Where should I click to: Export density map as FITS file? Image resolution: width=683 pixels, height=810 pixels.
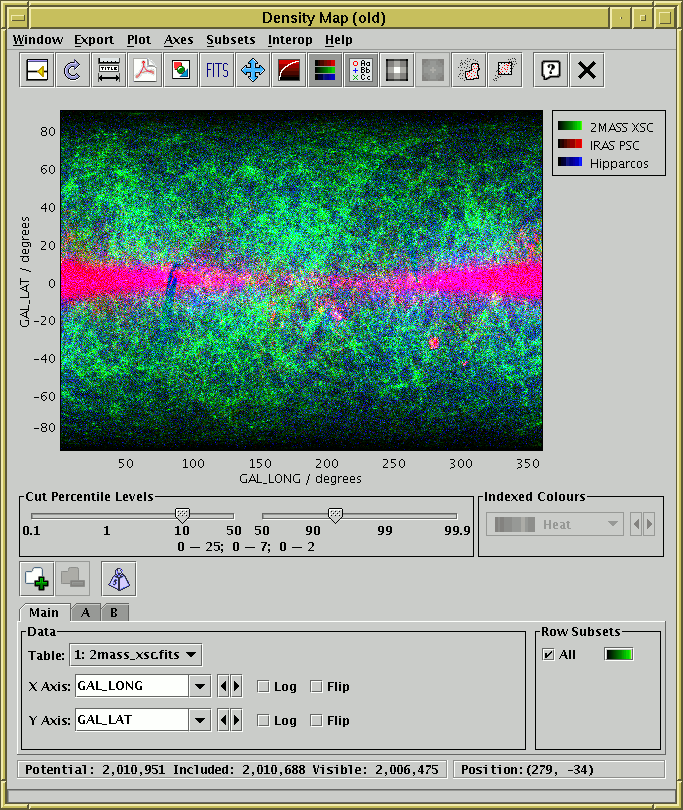tap(216, 70)
